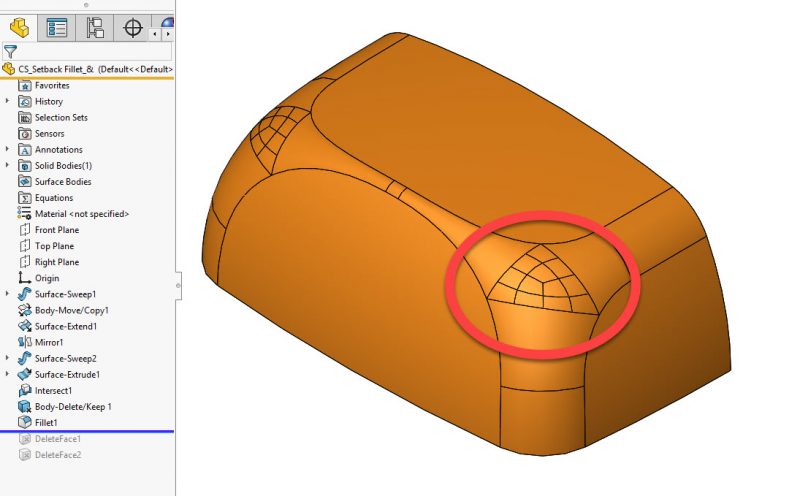This screenshot has height=496, width=800.
Task: Switch to the PropertyManager tab
Action: pos(57,28)
